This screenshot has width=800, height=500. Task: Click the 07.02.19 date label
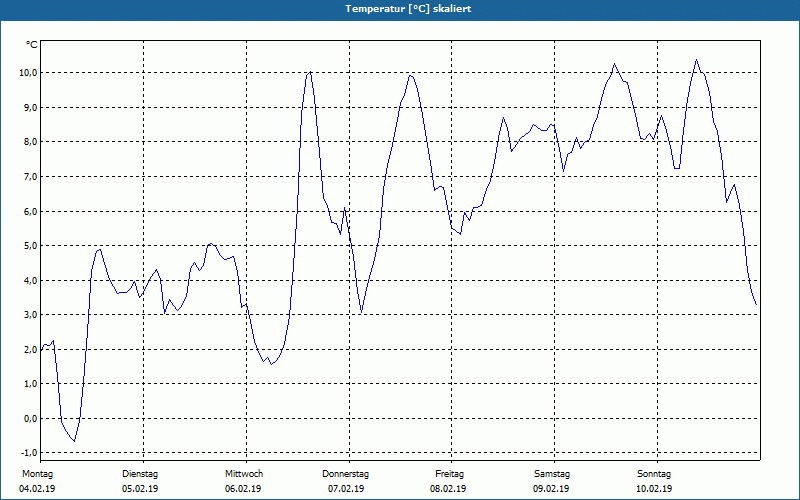click(346, 489)
